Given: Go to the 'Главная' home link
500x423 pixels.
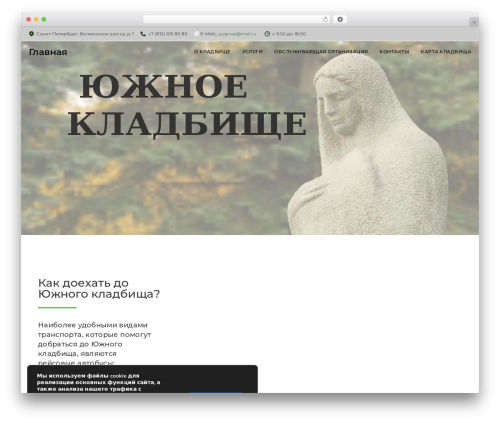Looking at the screenshot, I should click(x=48, y=52).
